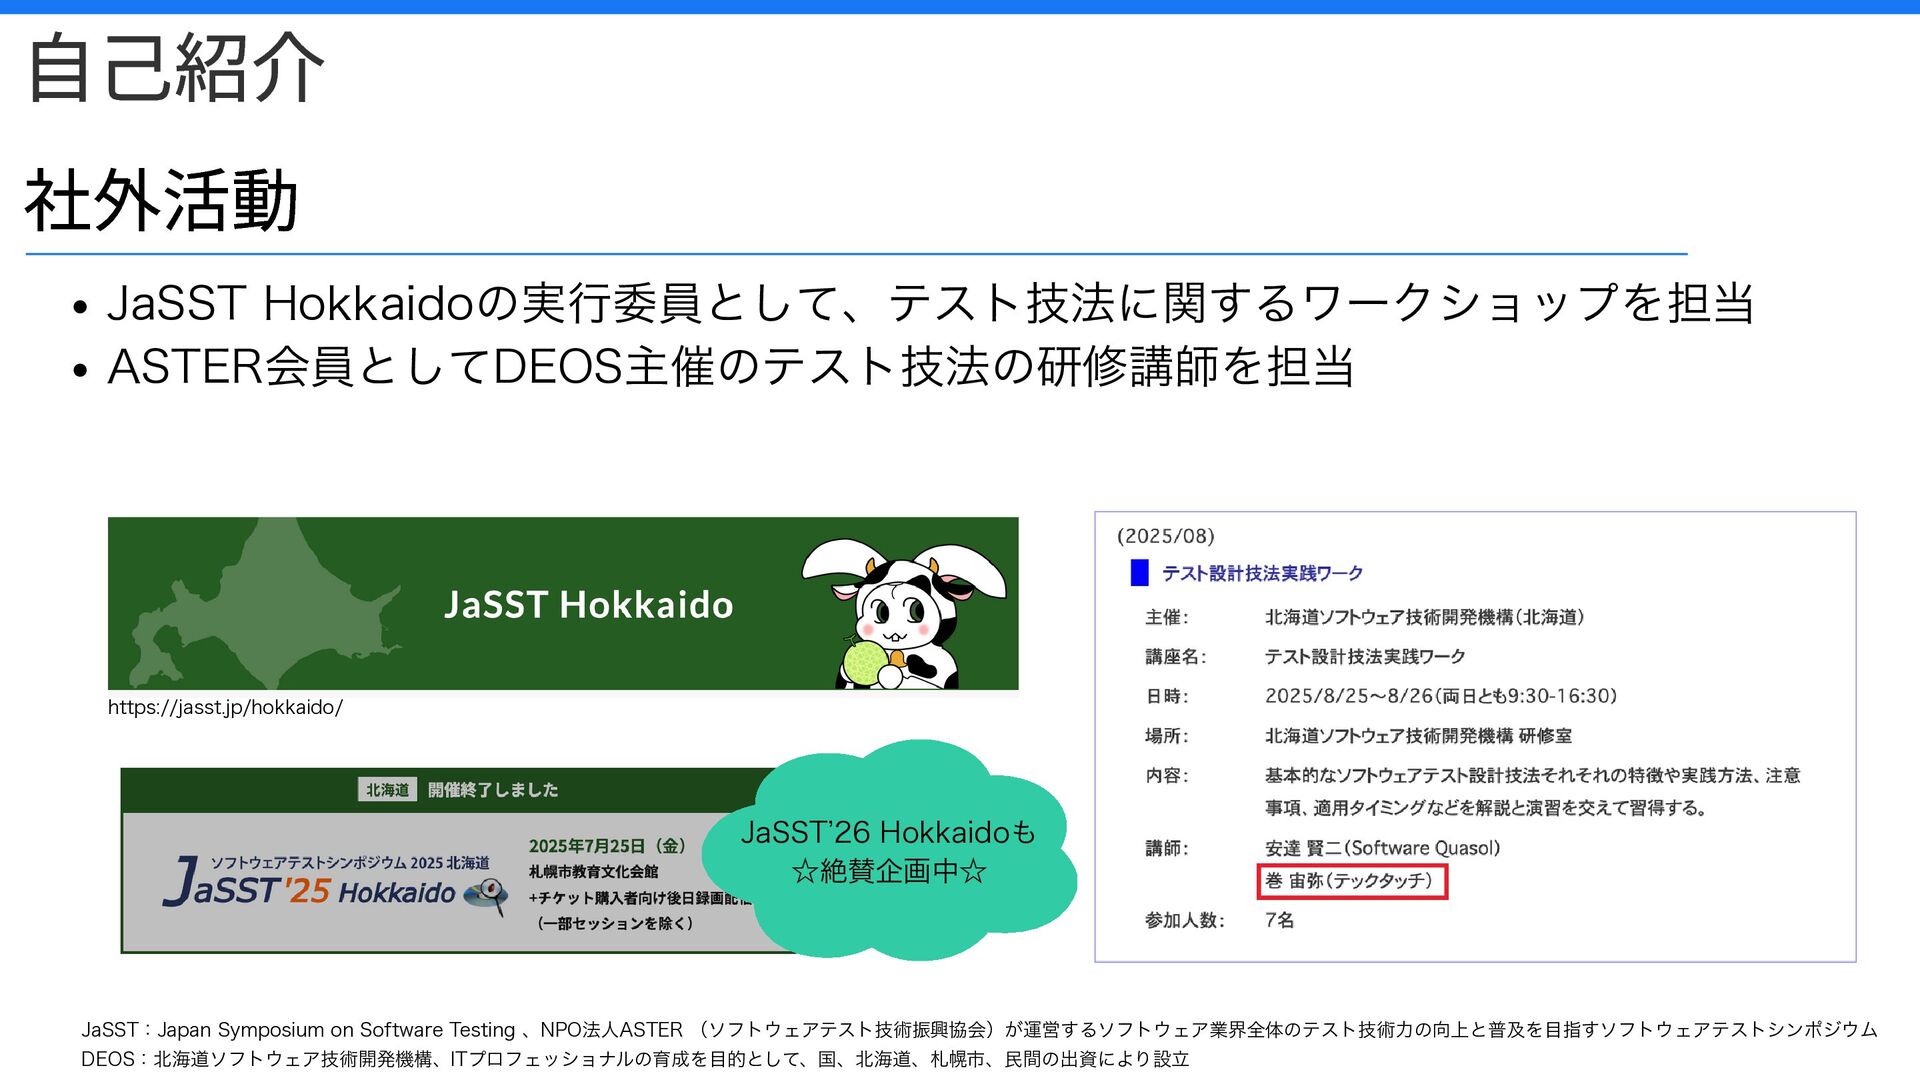Screen dimensions: 1920x1080
Task: Click the JaSST'25 Hokkaido logo
Action: point(310,883)
